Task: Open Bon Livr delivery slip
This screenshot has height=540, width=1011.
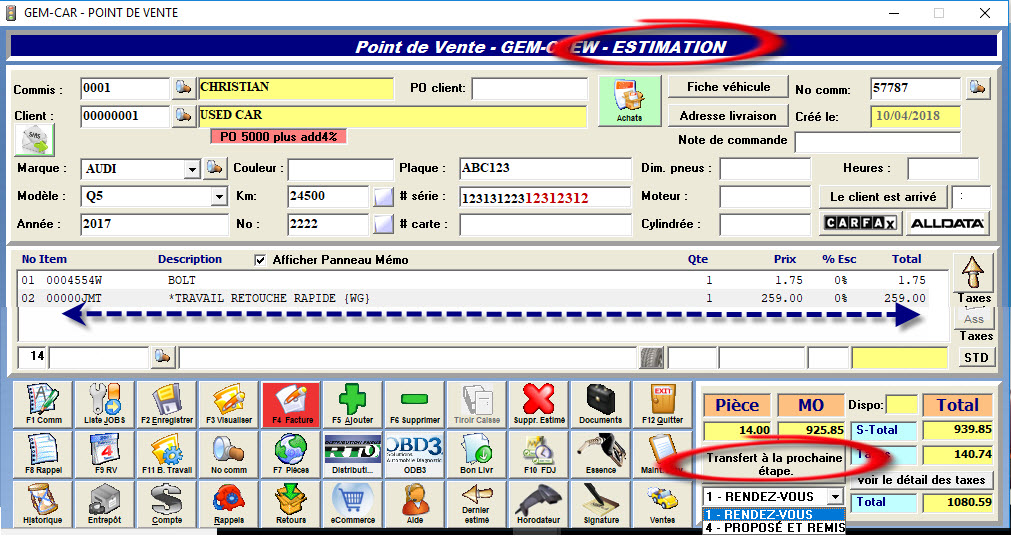Action: pos(476,454)
